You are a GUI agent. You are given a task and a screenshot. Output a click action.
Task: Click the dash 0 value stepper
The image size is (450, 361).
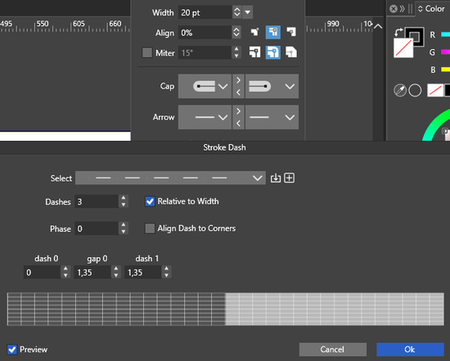click(x=66, y=272)
